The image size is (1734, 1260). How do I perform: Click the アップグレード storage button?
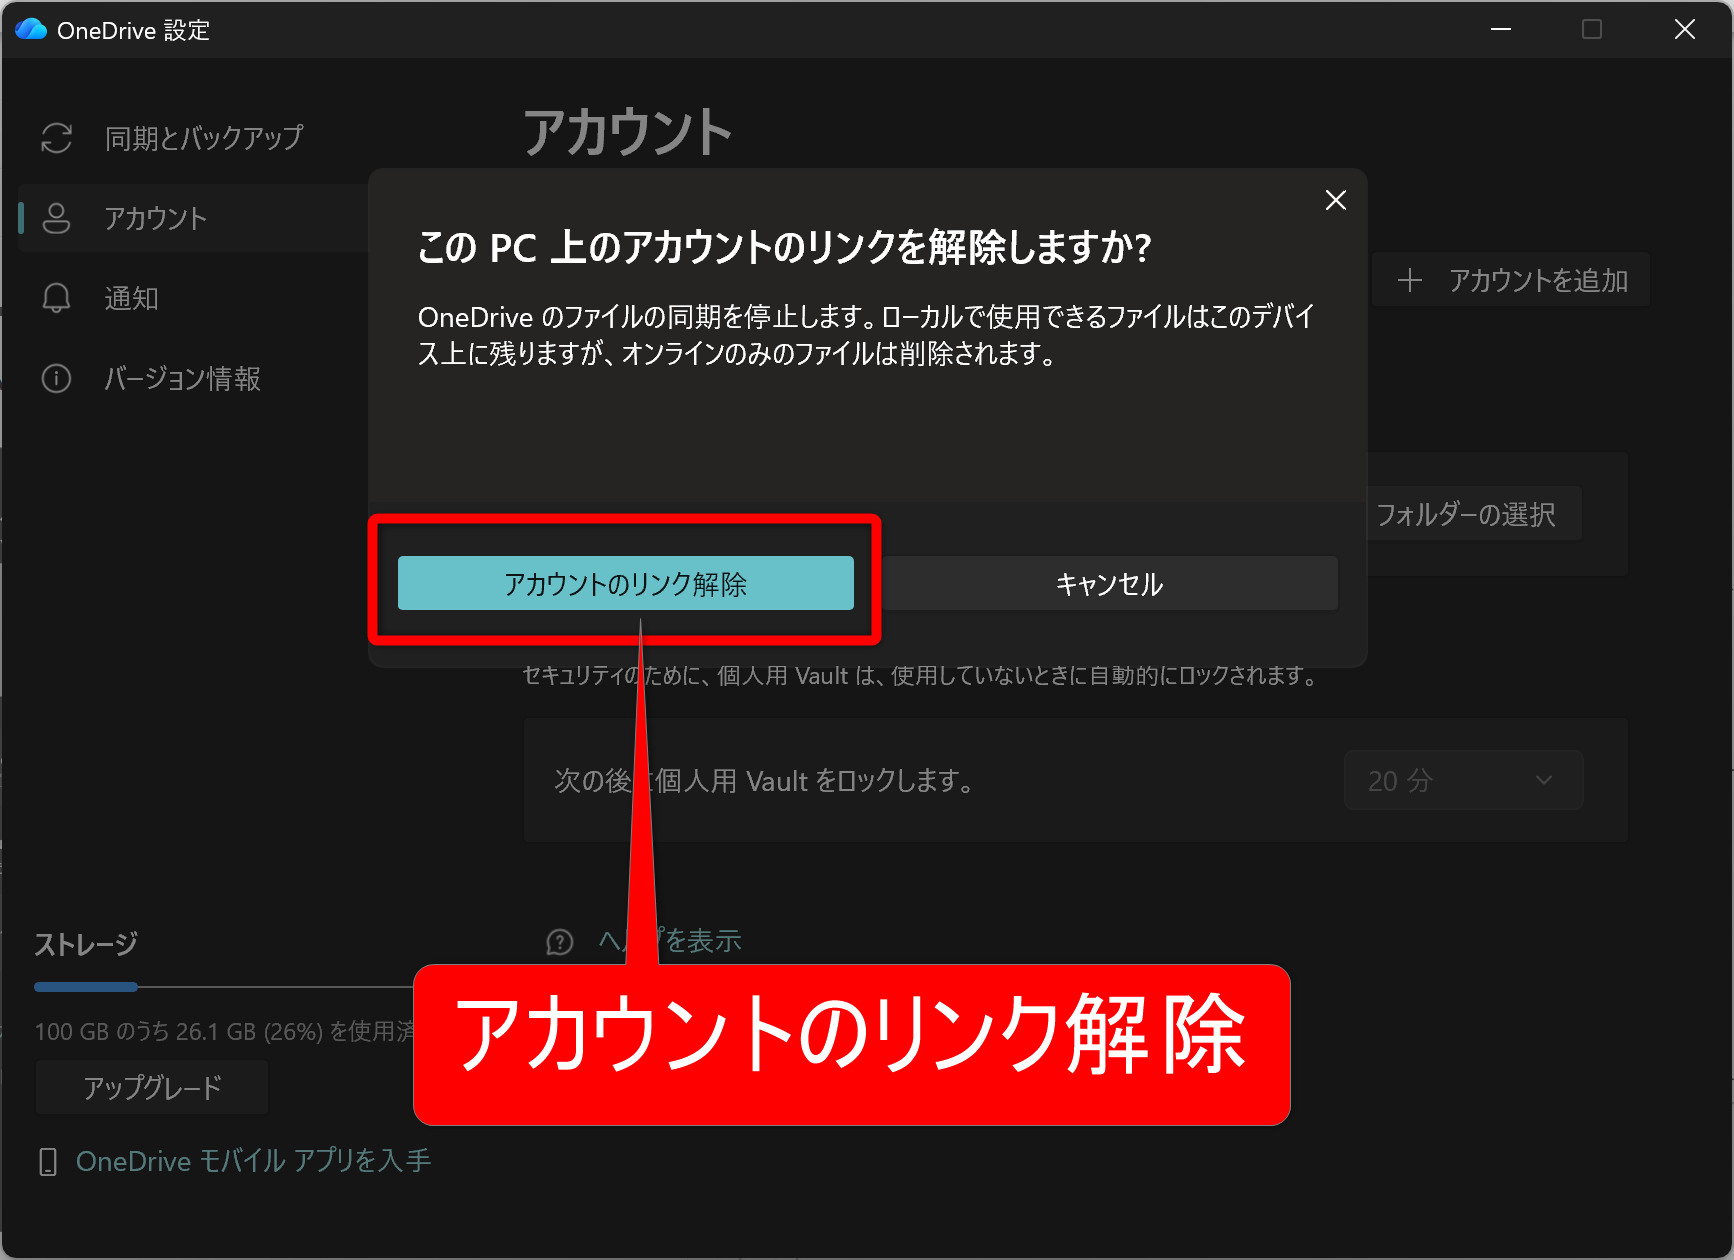(x=152, y=1087)
